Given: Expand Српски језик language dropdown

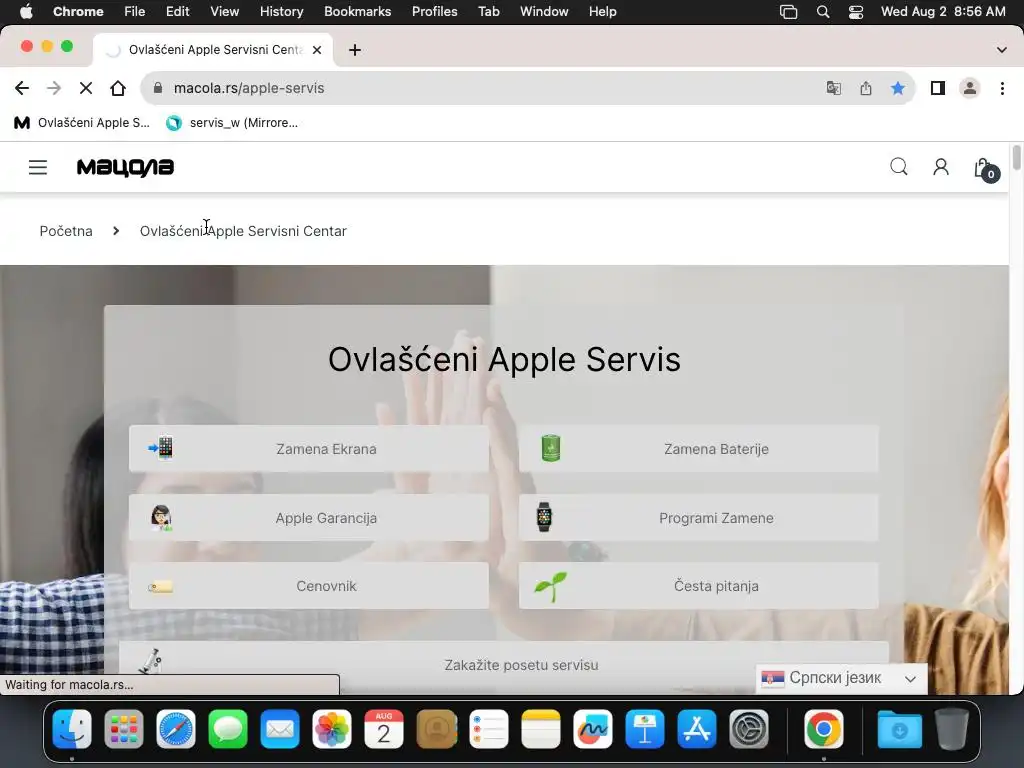Looking at the screenshot, I should click(841, 679).
